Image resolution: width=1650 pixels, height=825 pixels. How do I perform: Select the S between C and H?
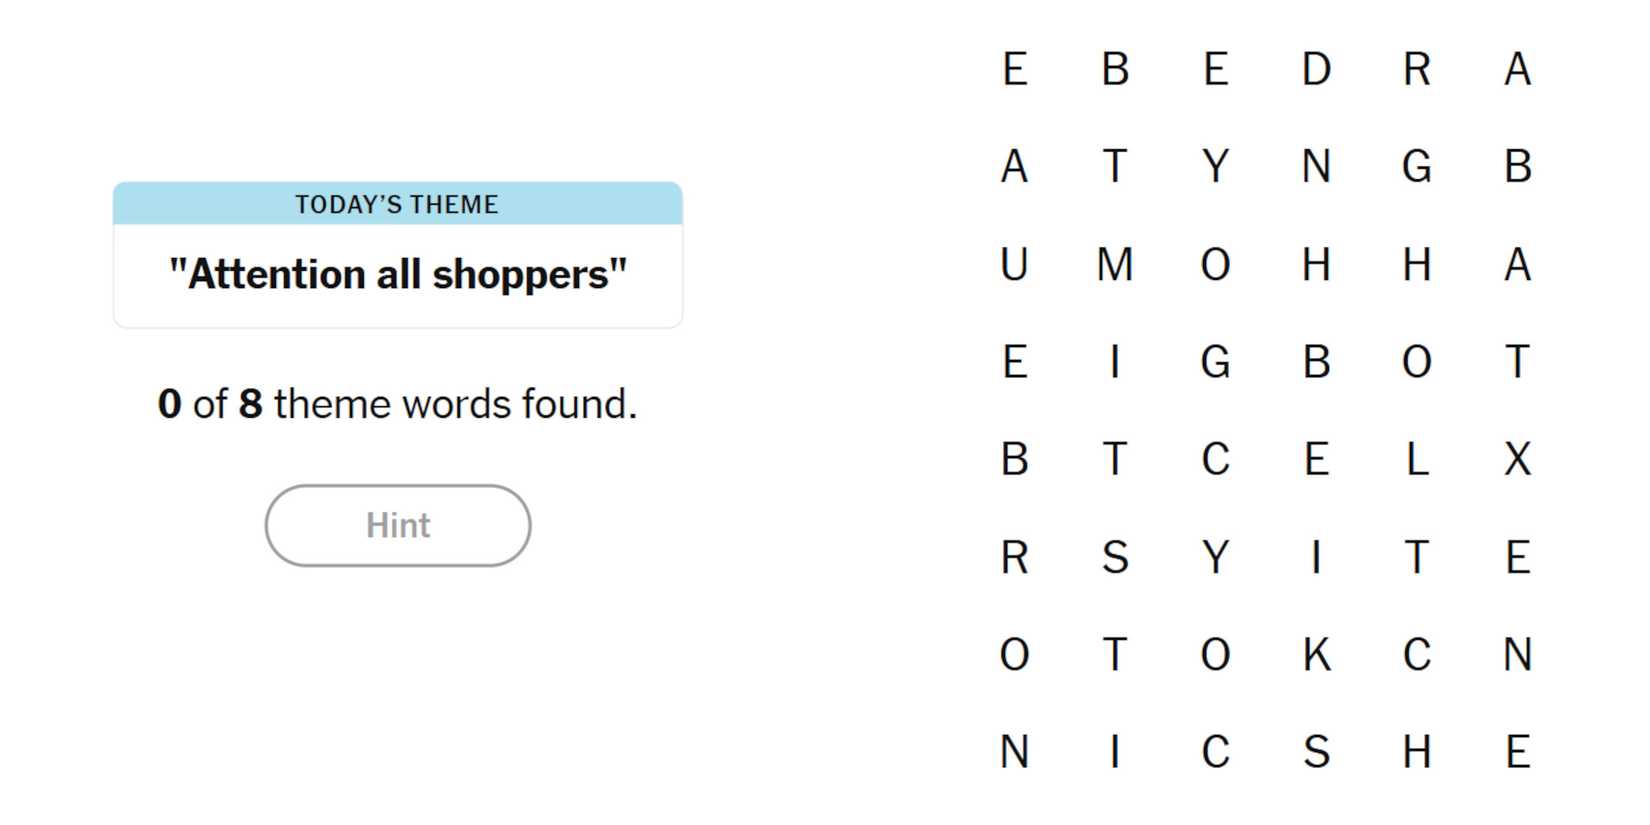tap(1316, 752)
